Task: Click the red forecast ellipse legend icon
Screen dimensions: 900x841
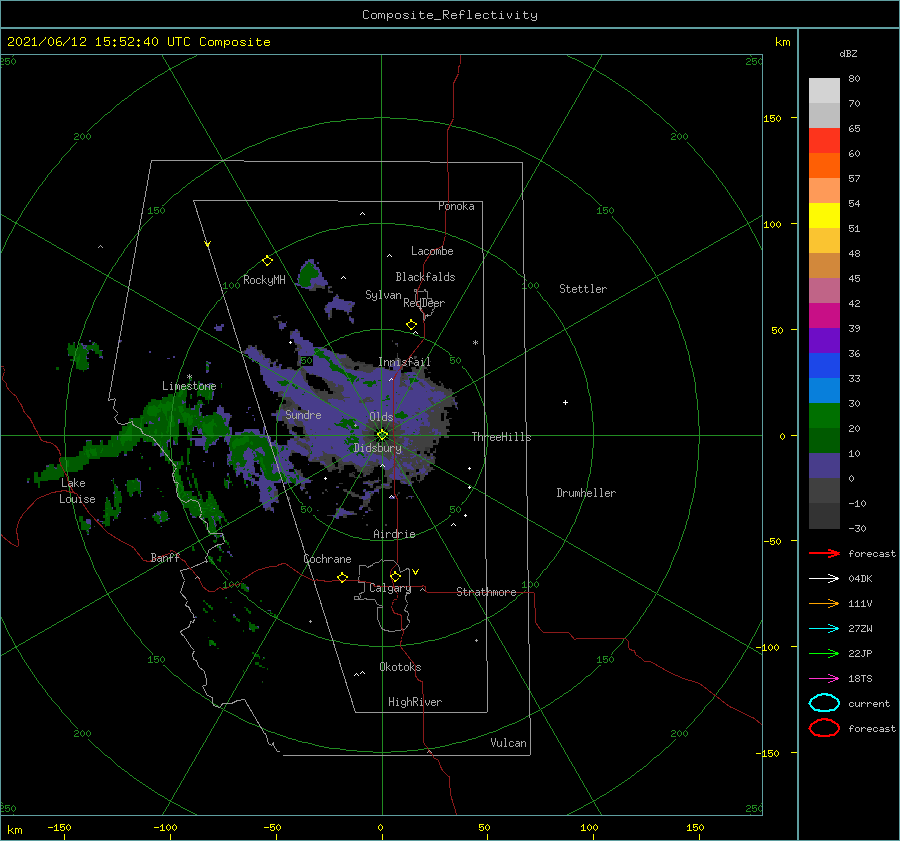Action: (x=824, y=728)
